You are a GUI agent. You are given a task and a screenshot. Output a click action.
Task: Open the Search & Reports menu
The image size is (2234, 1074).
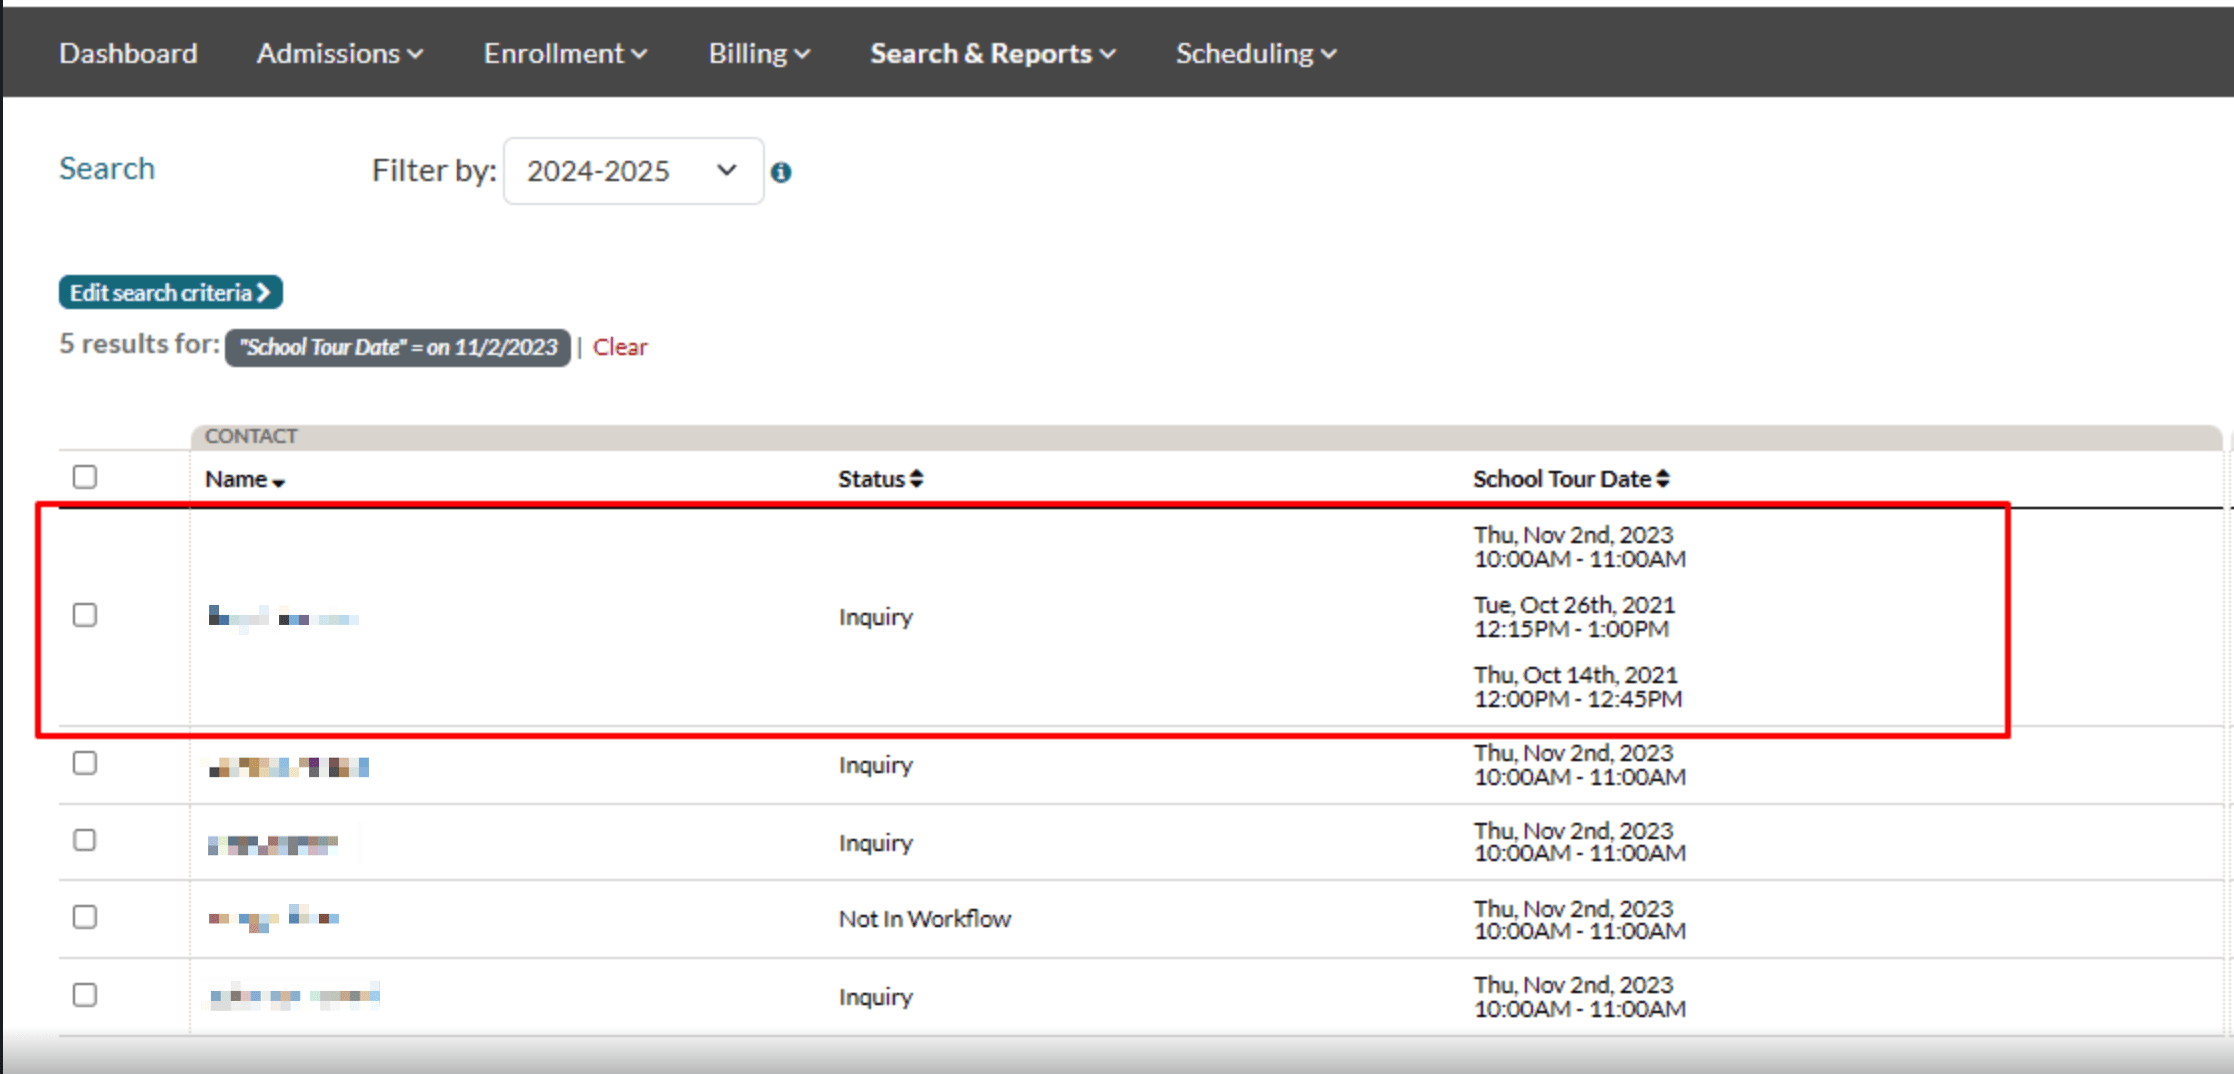pyautogui.click(x=992, y=53)
